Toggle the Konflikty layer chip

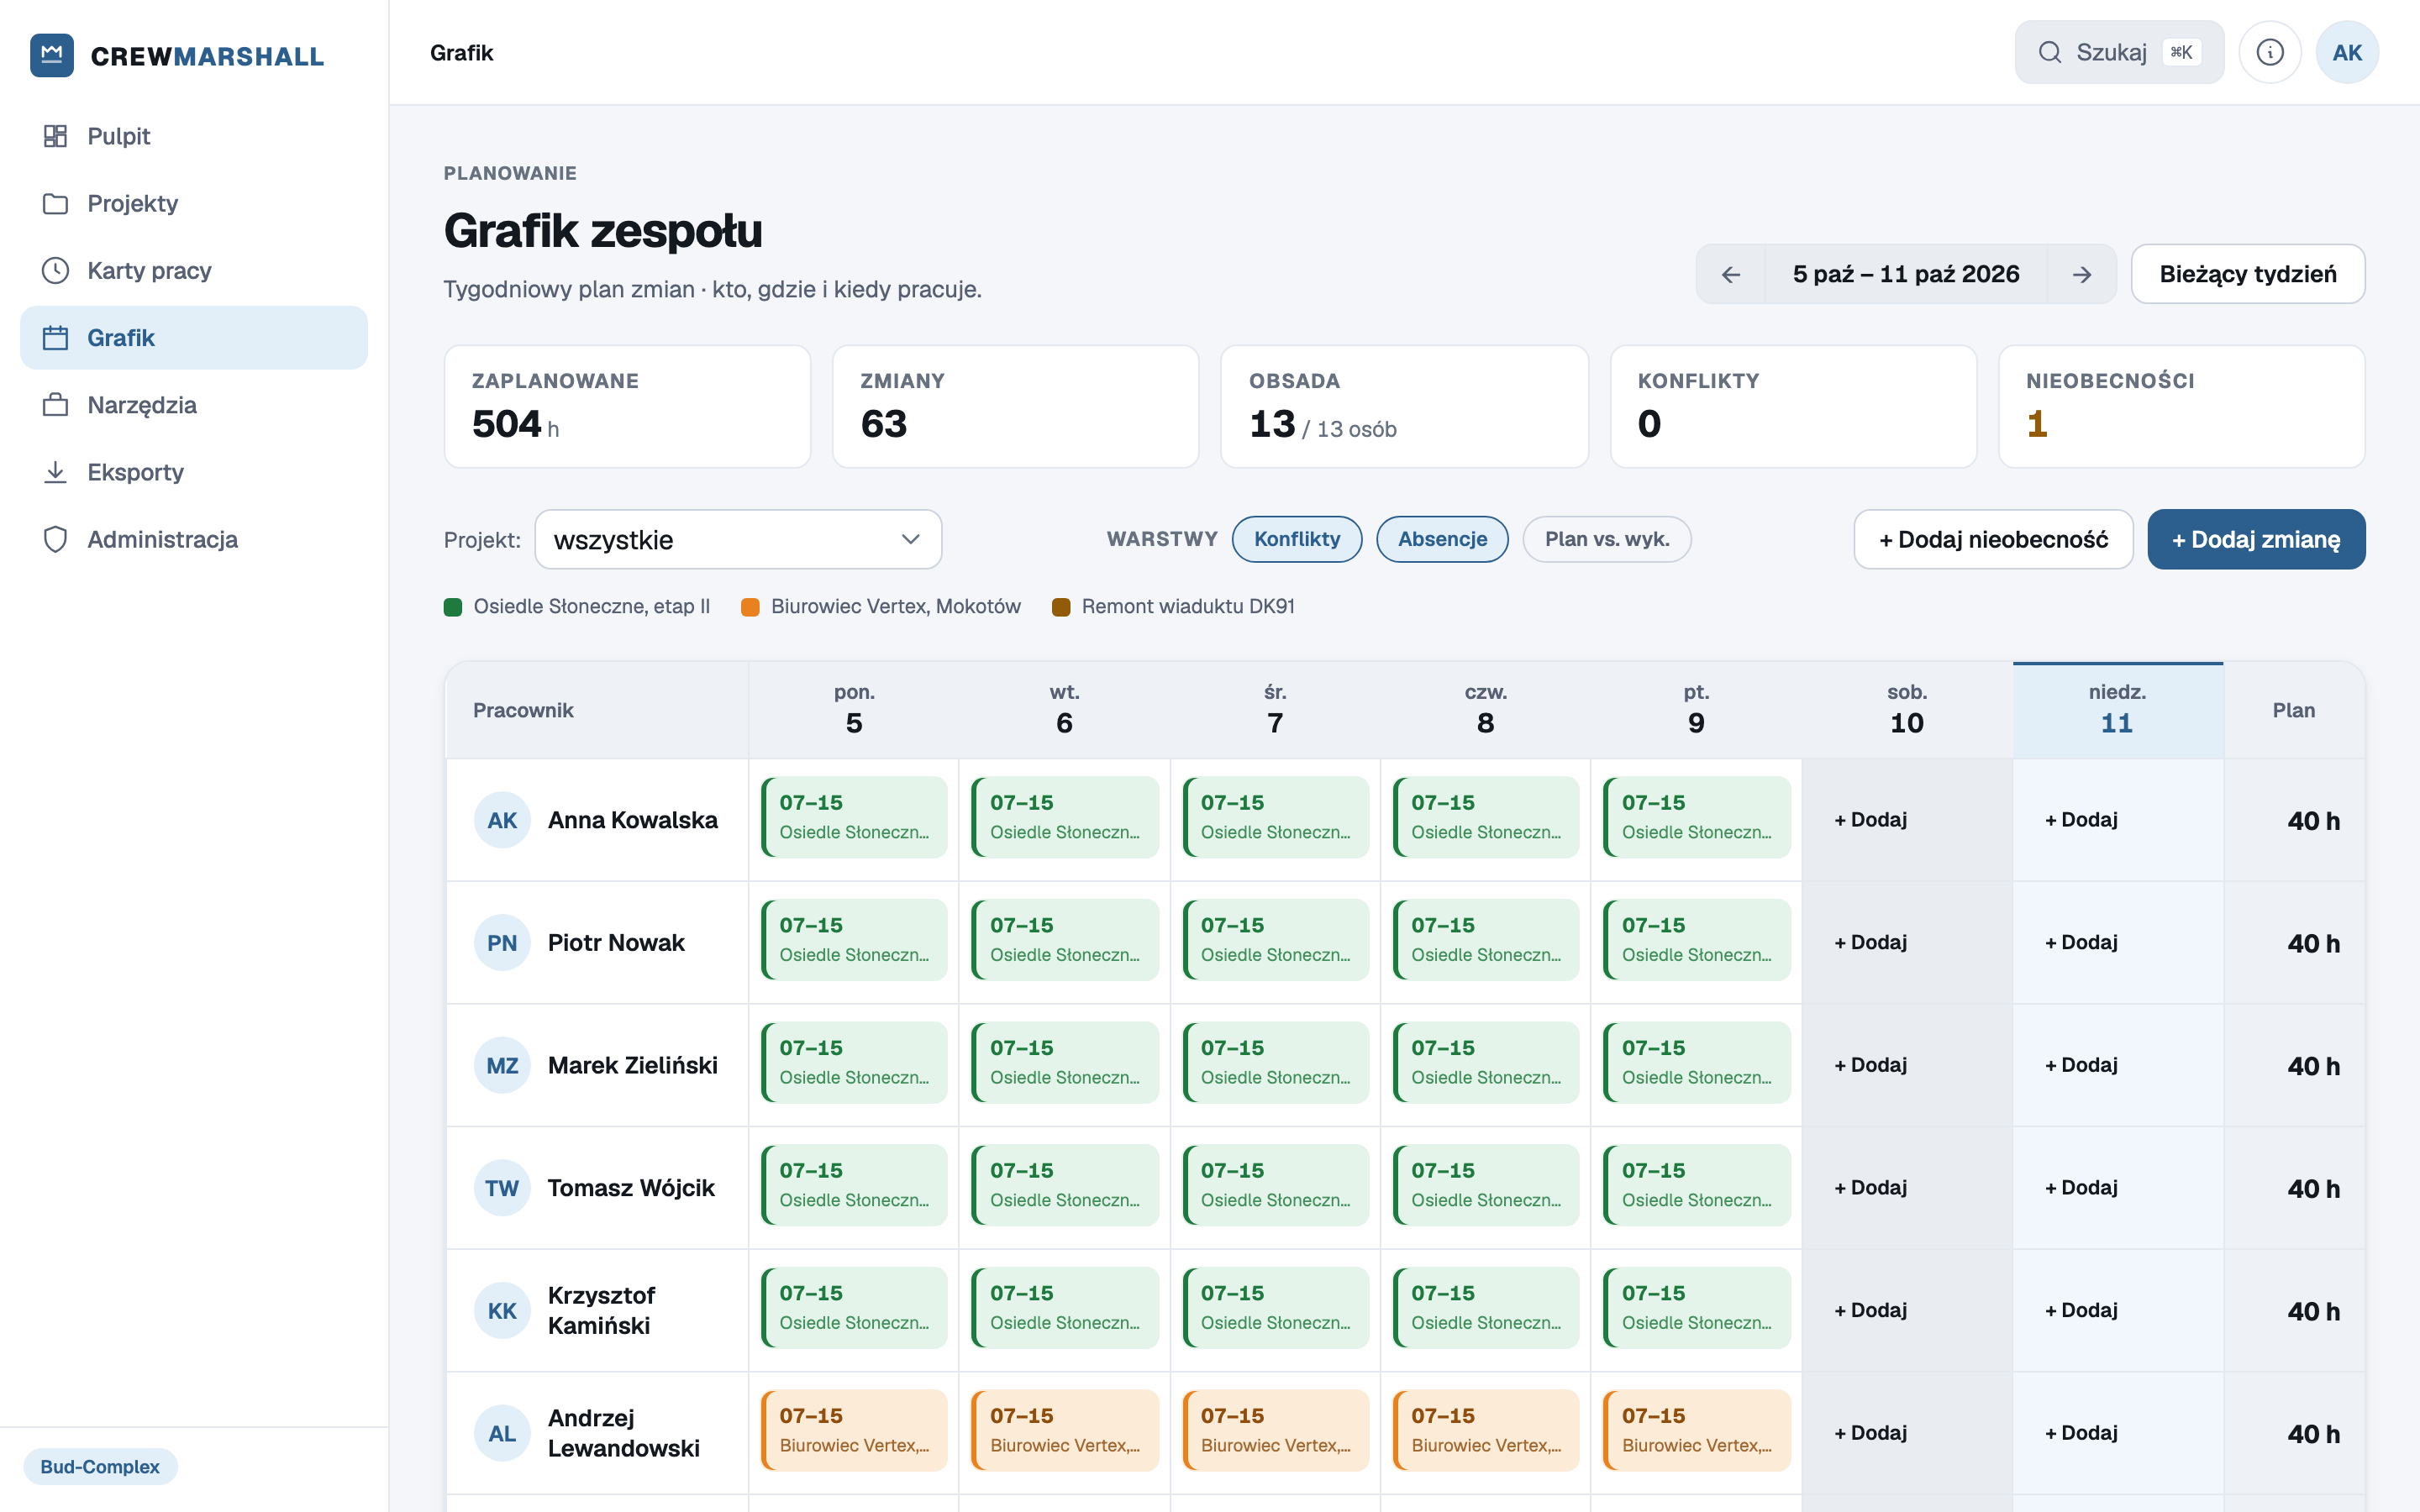[1297, 539]
